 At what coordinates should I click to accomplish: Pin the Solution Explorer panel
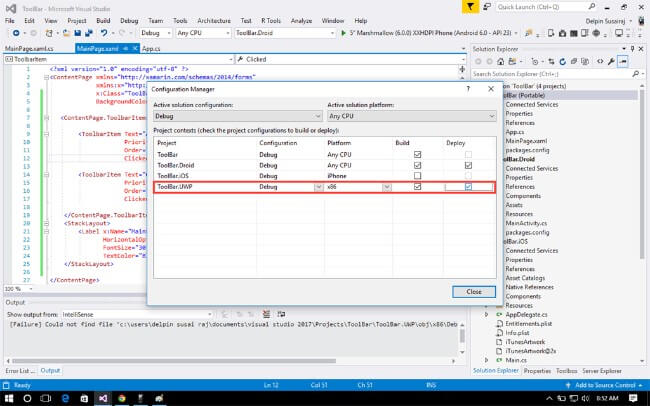[632, 49]
